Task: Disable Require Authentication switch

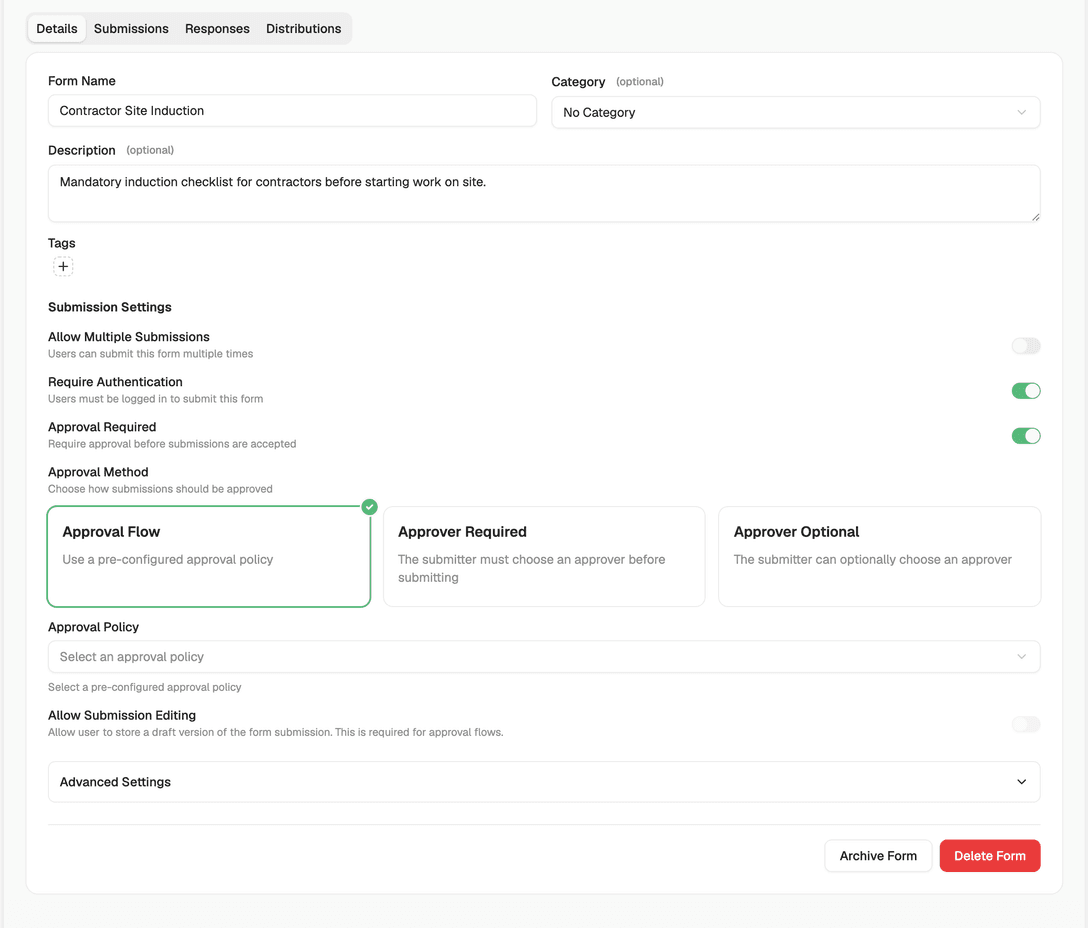Action: 1026,391
